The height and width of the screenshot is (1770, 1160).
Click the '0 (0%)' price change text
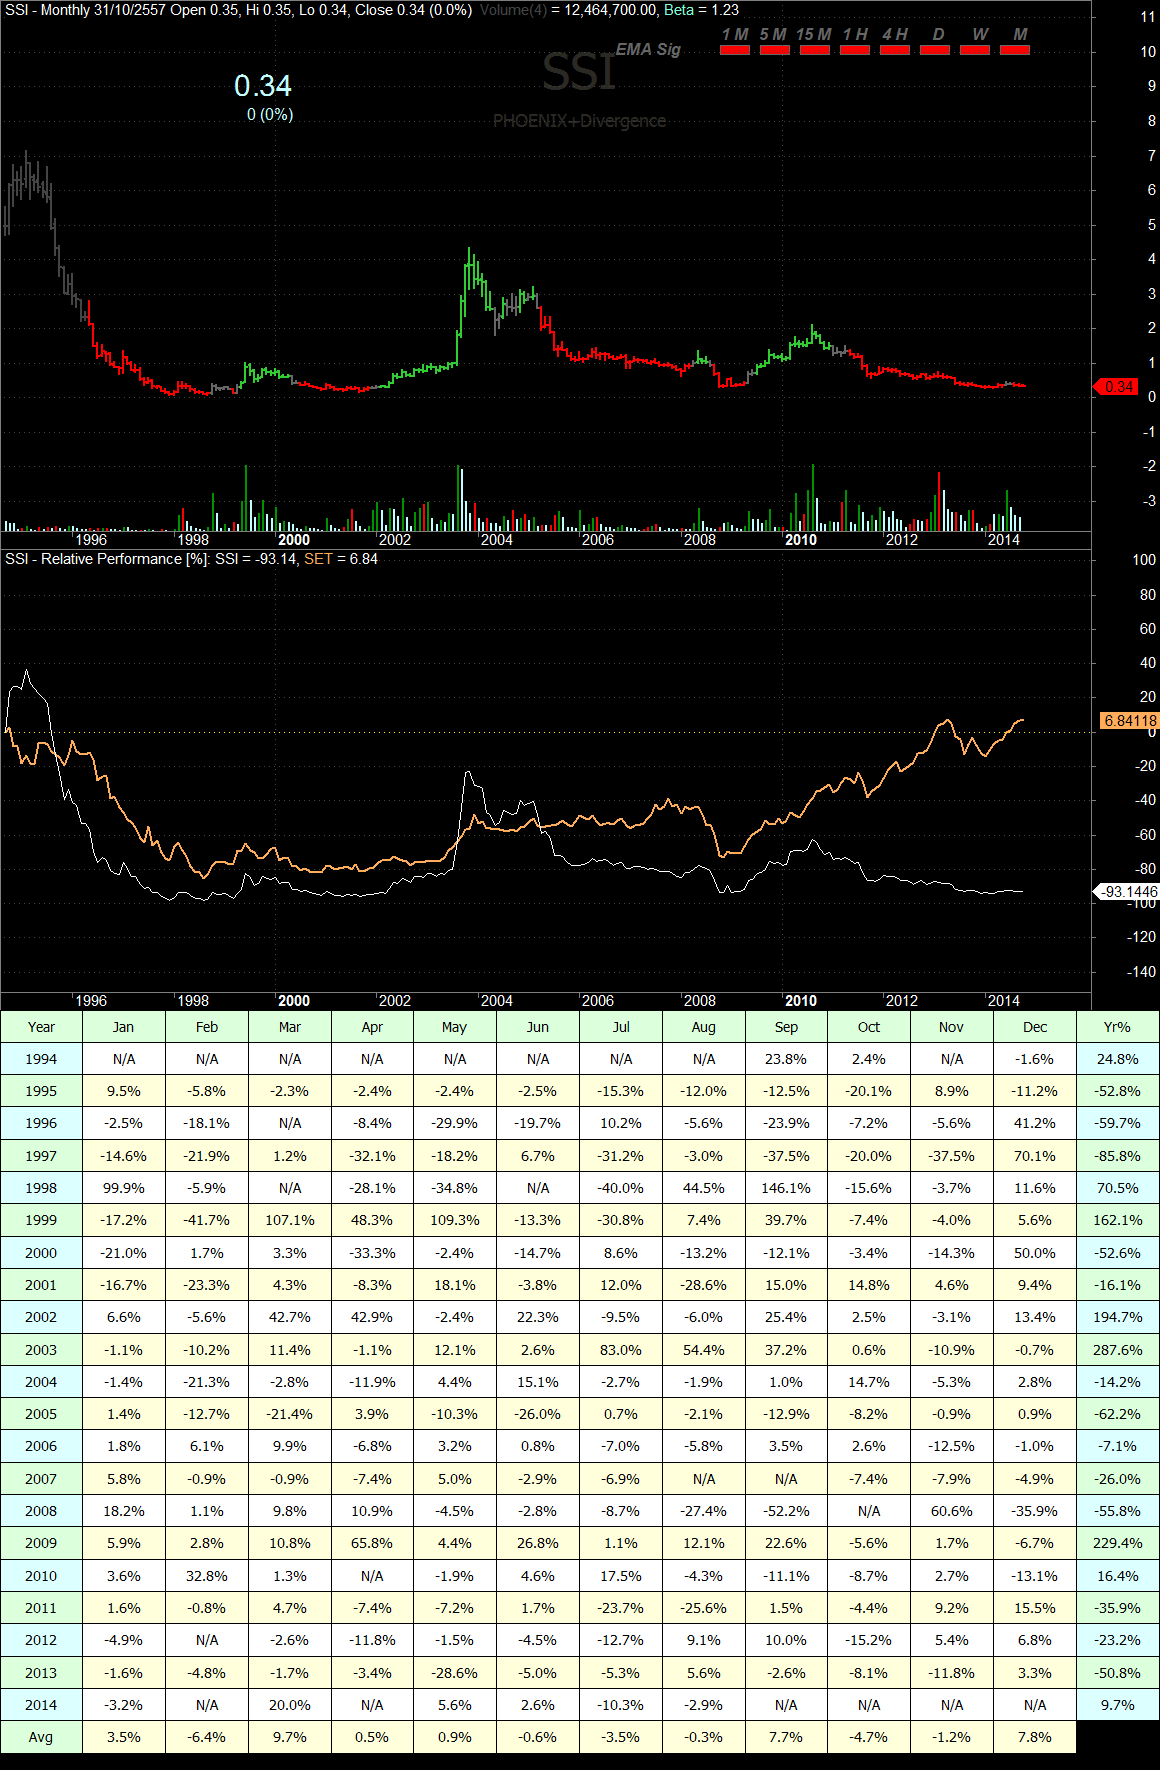tap(270, 115)
